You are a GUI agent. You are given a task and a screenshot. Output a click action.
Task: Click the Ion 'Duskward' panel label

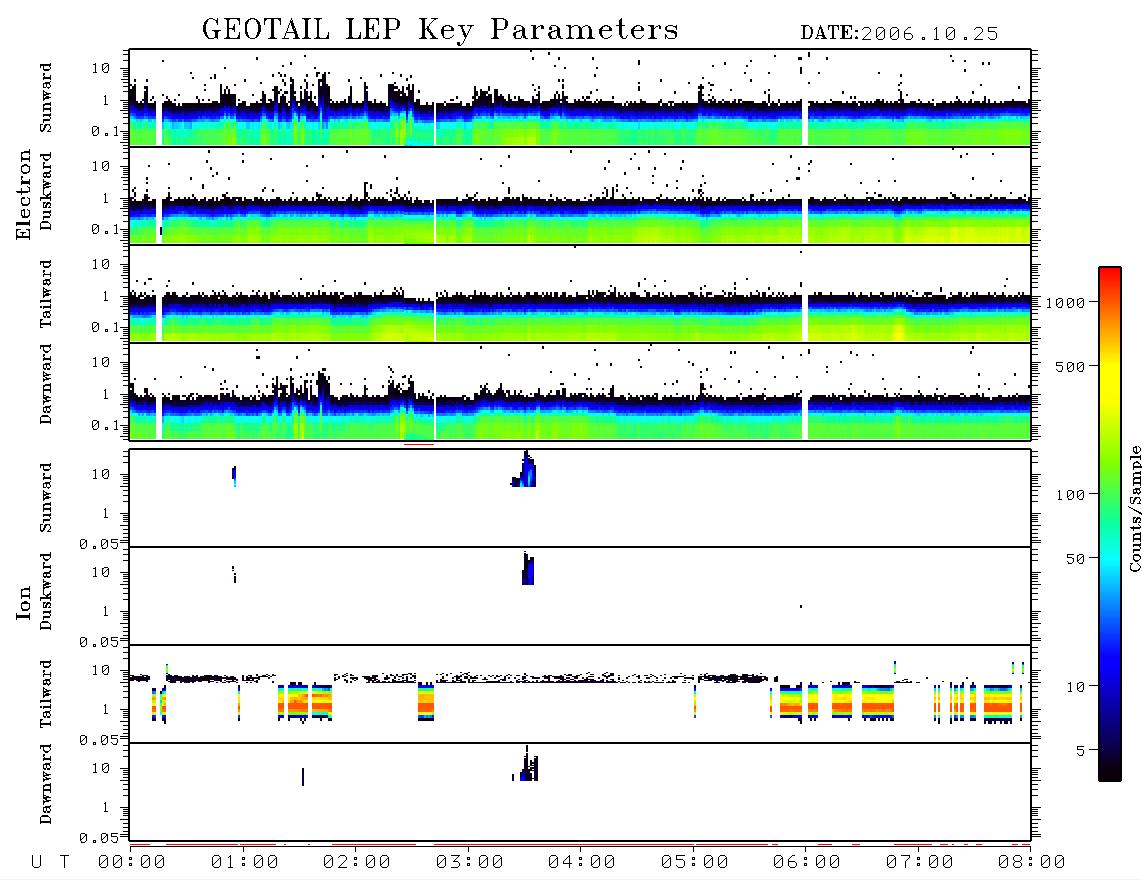(x=46, y=592)
